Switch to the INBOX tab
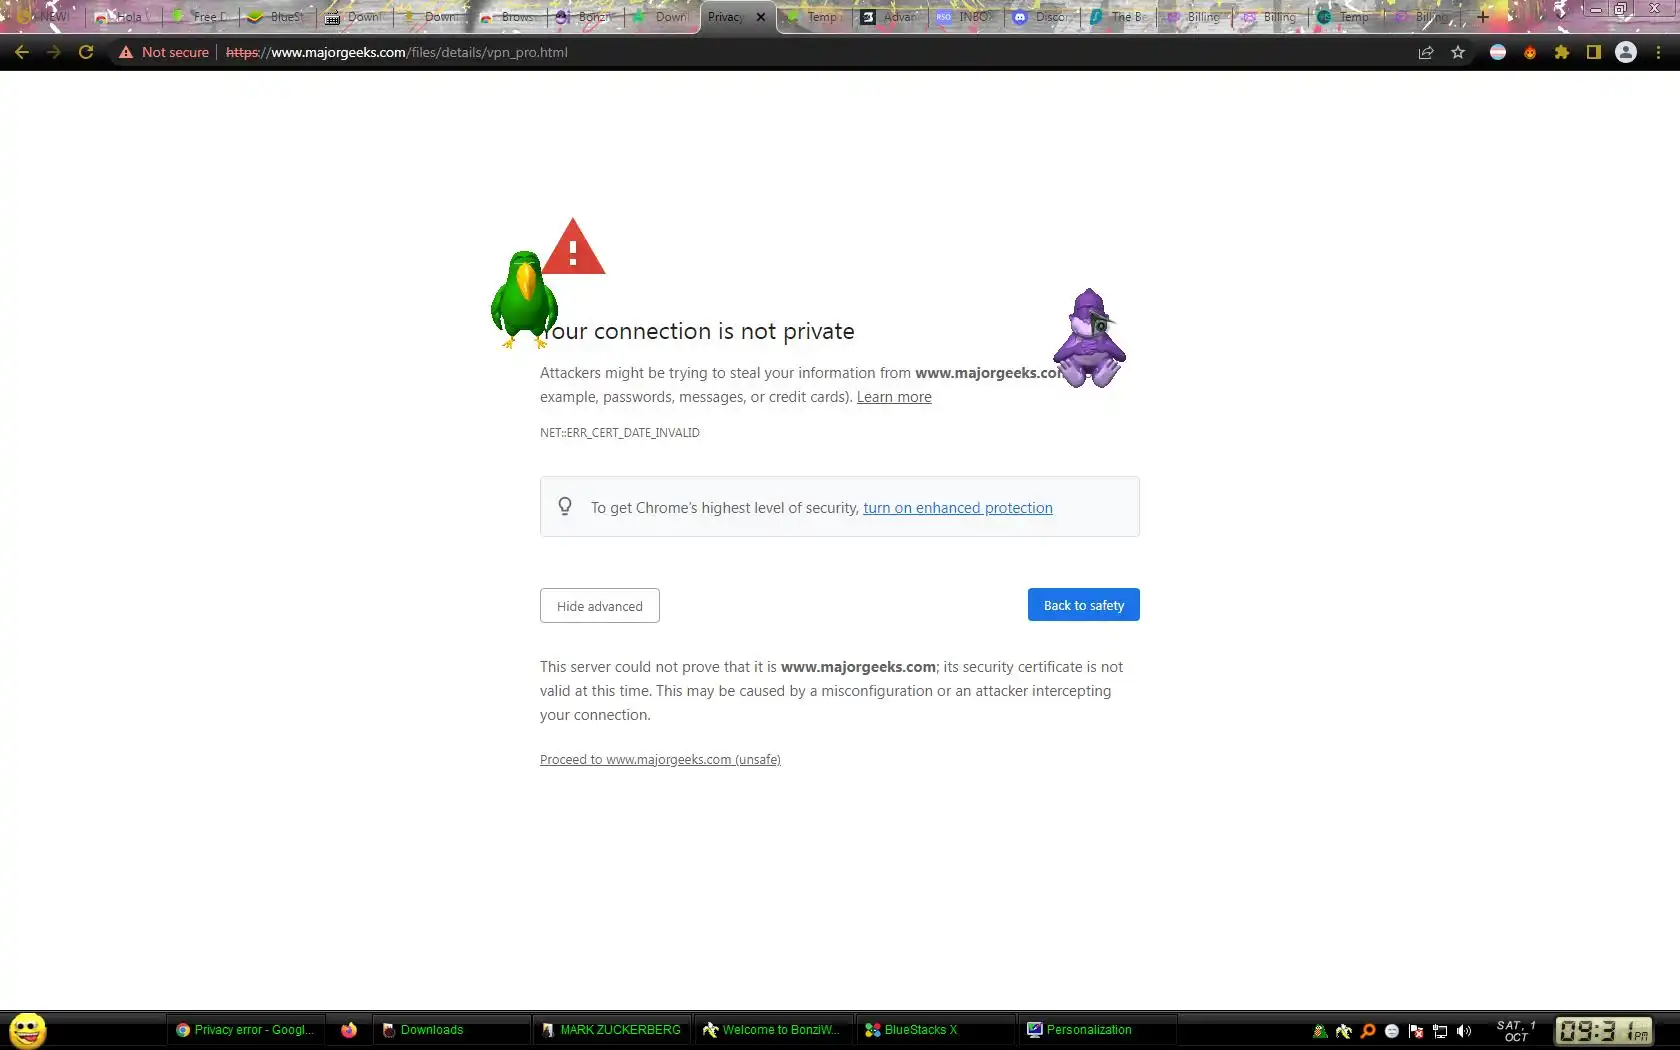This screenshot has height=1050, width=1680. click(x=966, y=17)
